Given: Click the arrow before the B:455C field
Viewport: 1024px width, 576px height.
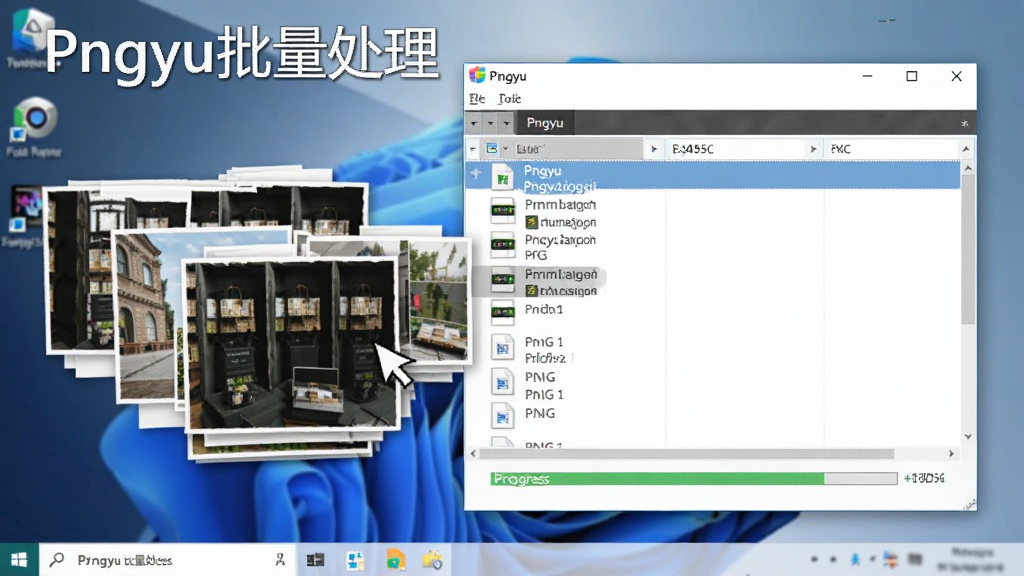Looking at the screenshot, I should 654,149.
